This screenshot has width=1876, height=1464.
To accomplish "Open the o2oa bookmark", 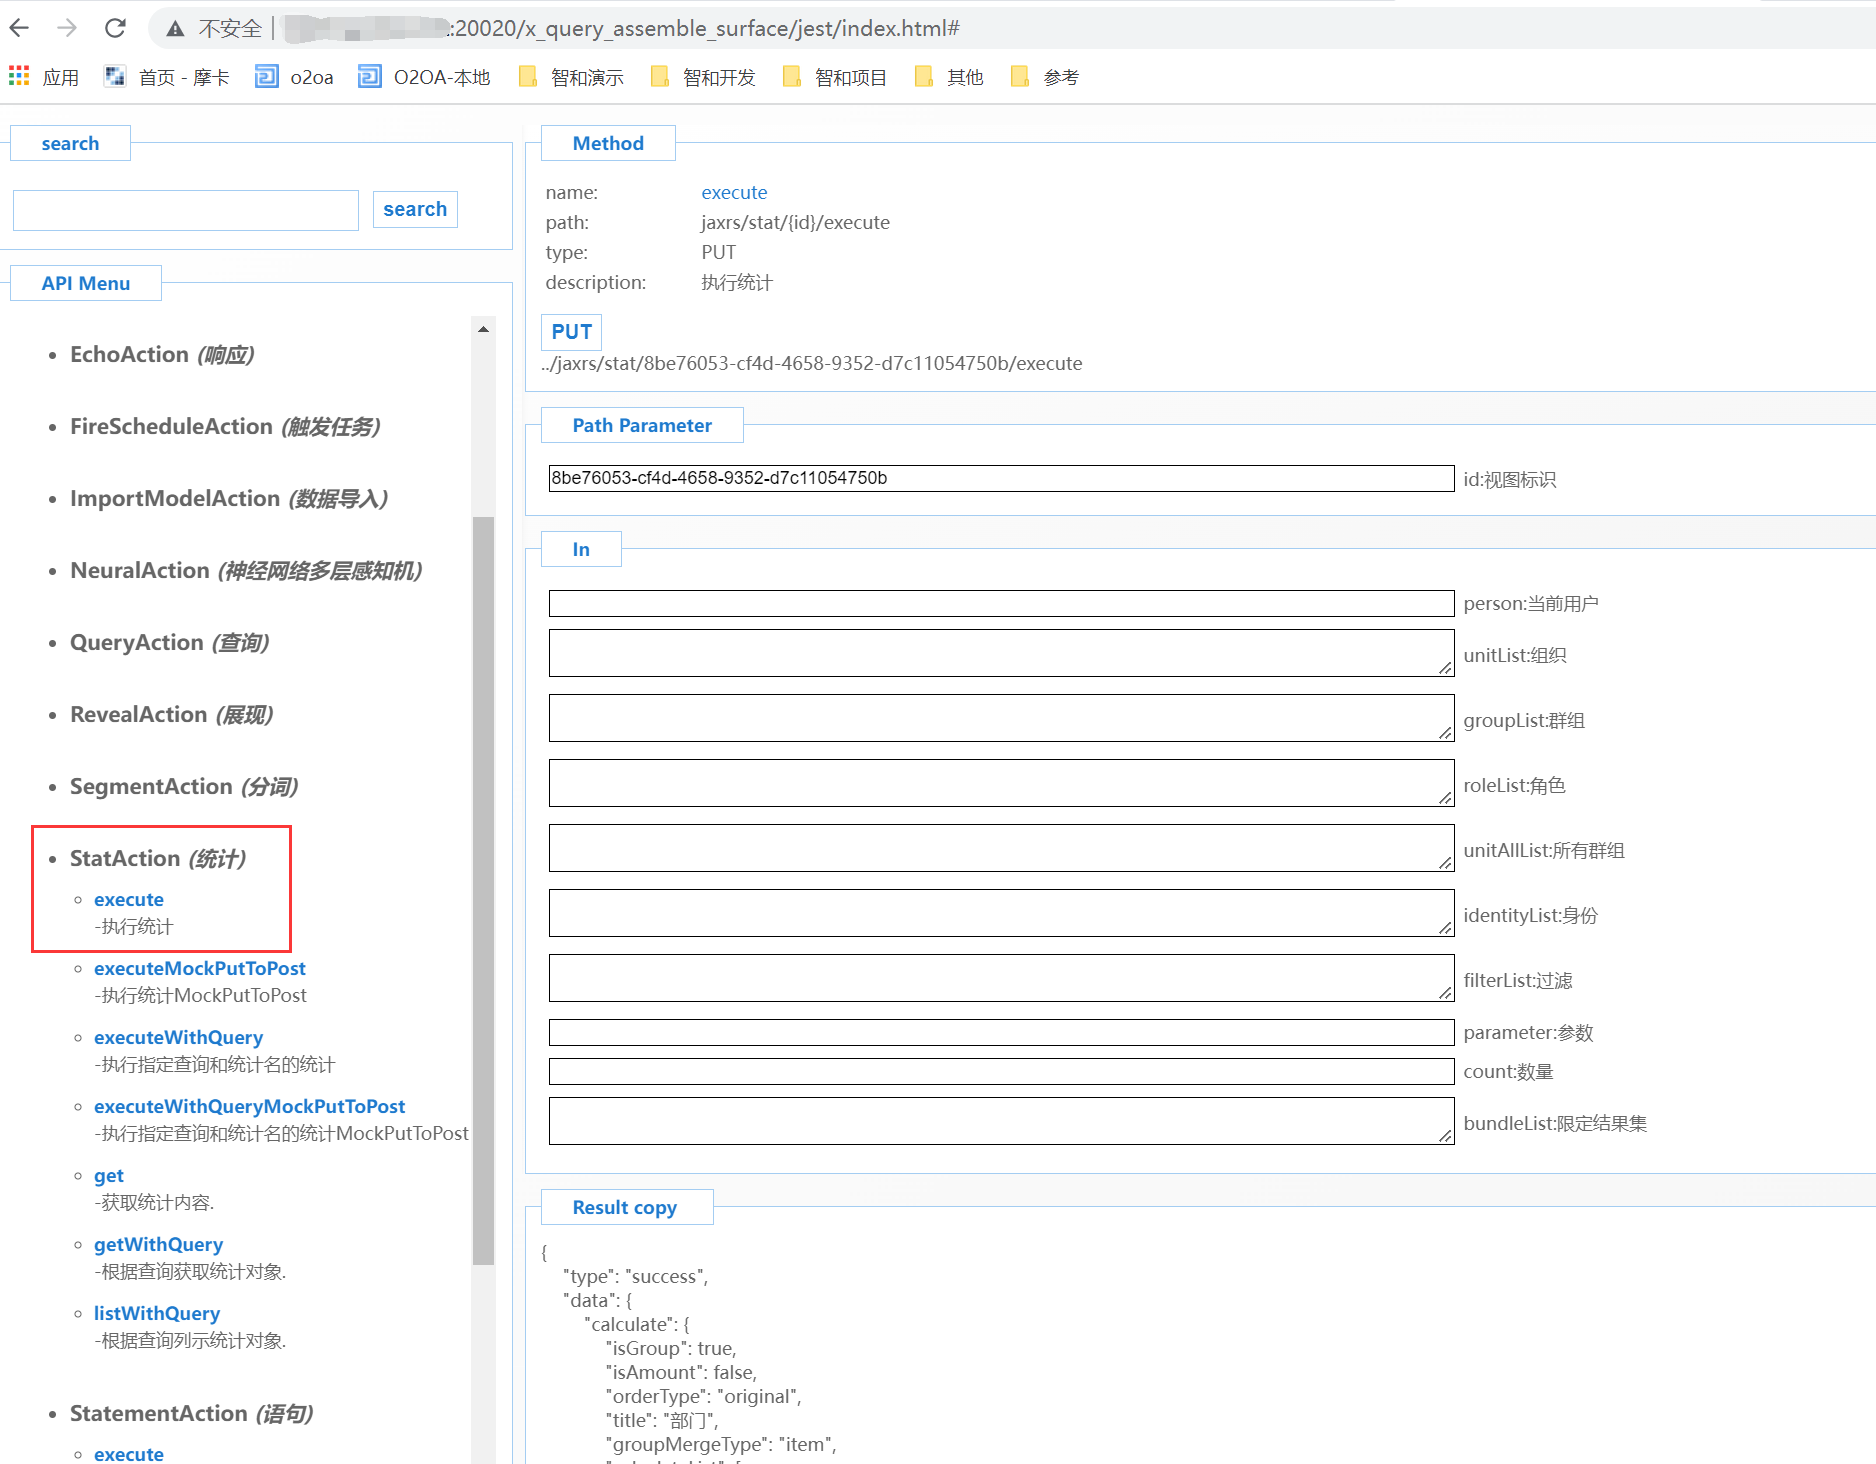I will coord(294,77).
